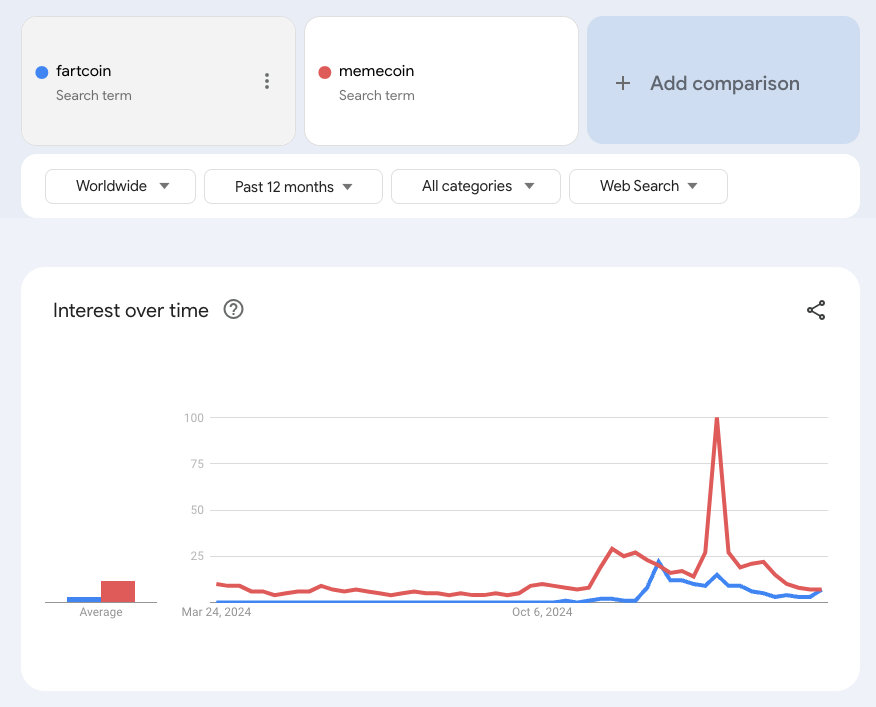Open the Past 12 months time dropdown
This screenshot has width=876, height=707.
click(293, 187)
